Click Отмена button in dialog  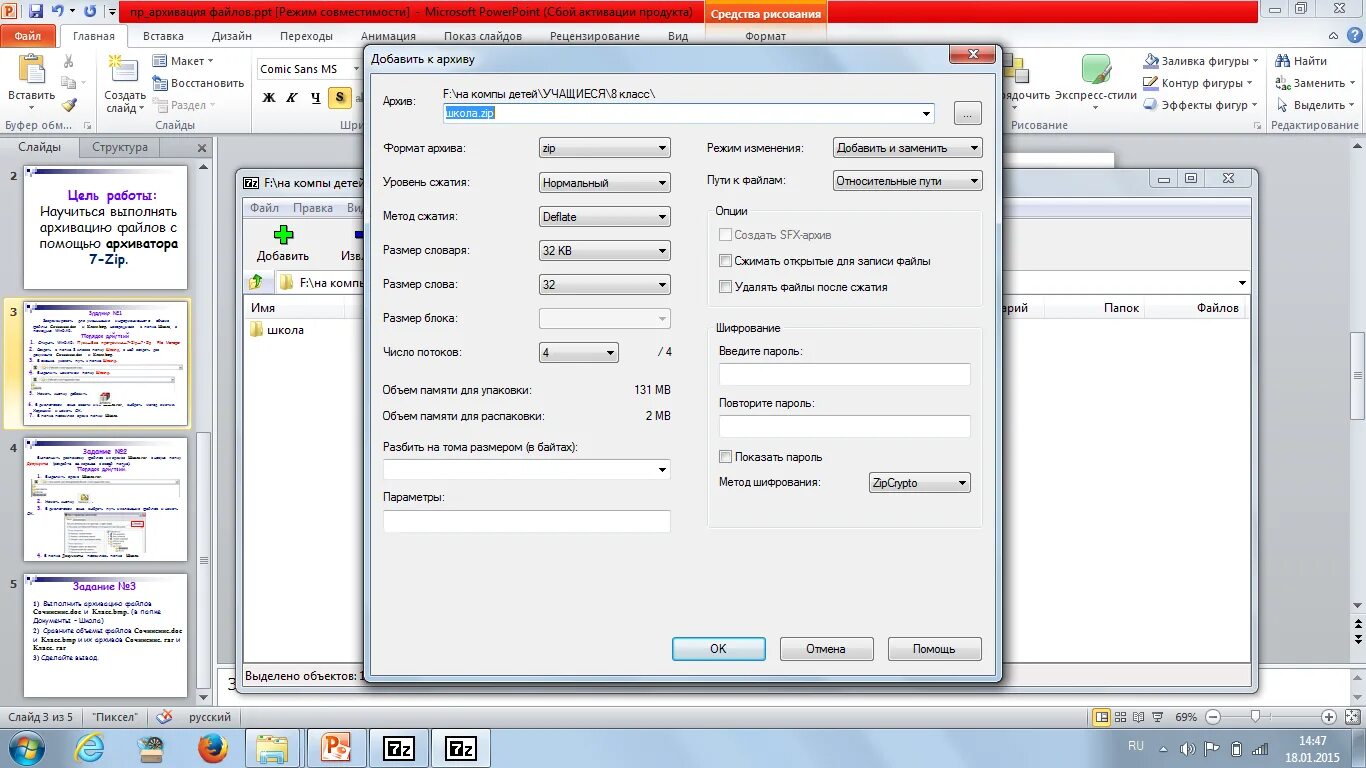pyautogui.click(x=826, y=649)
